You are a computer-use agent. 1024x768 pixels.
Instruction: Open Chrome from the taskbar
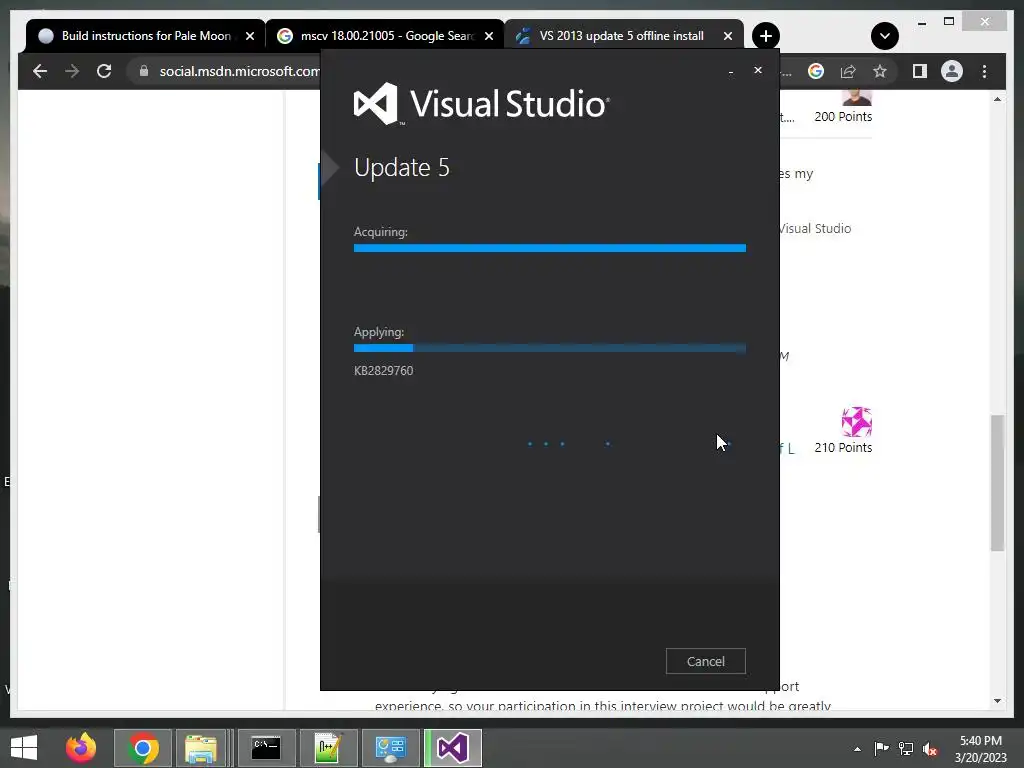pyautogui.click(x=143, y=748)
